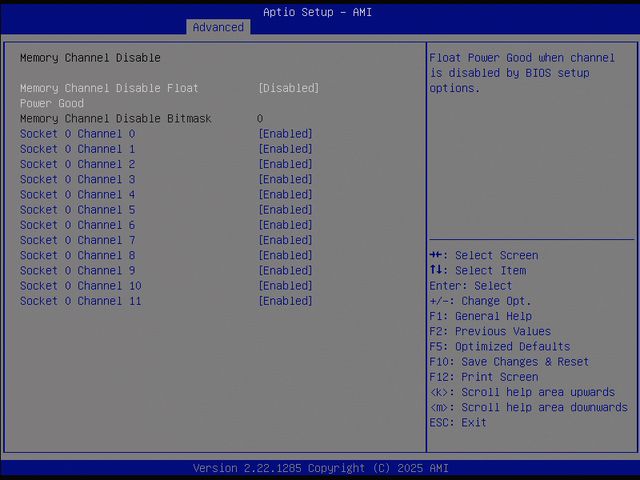Toggle Socket 0 Channel 8 Enabled value
The height and width of the screenshot is (480, 640).
click(x=285, y=256)
